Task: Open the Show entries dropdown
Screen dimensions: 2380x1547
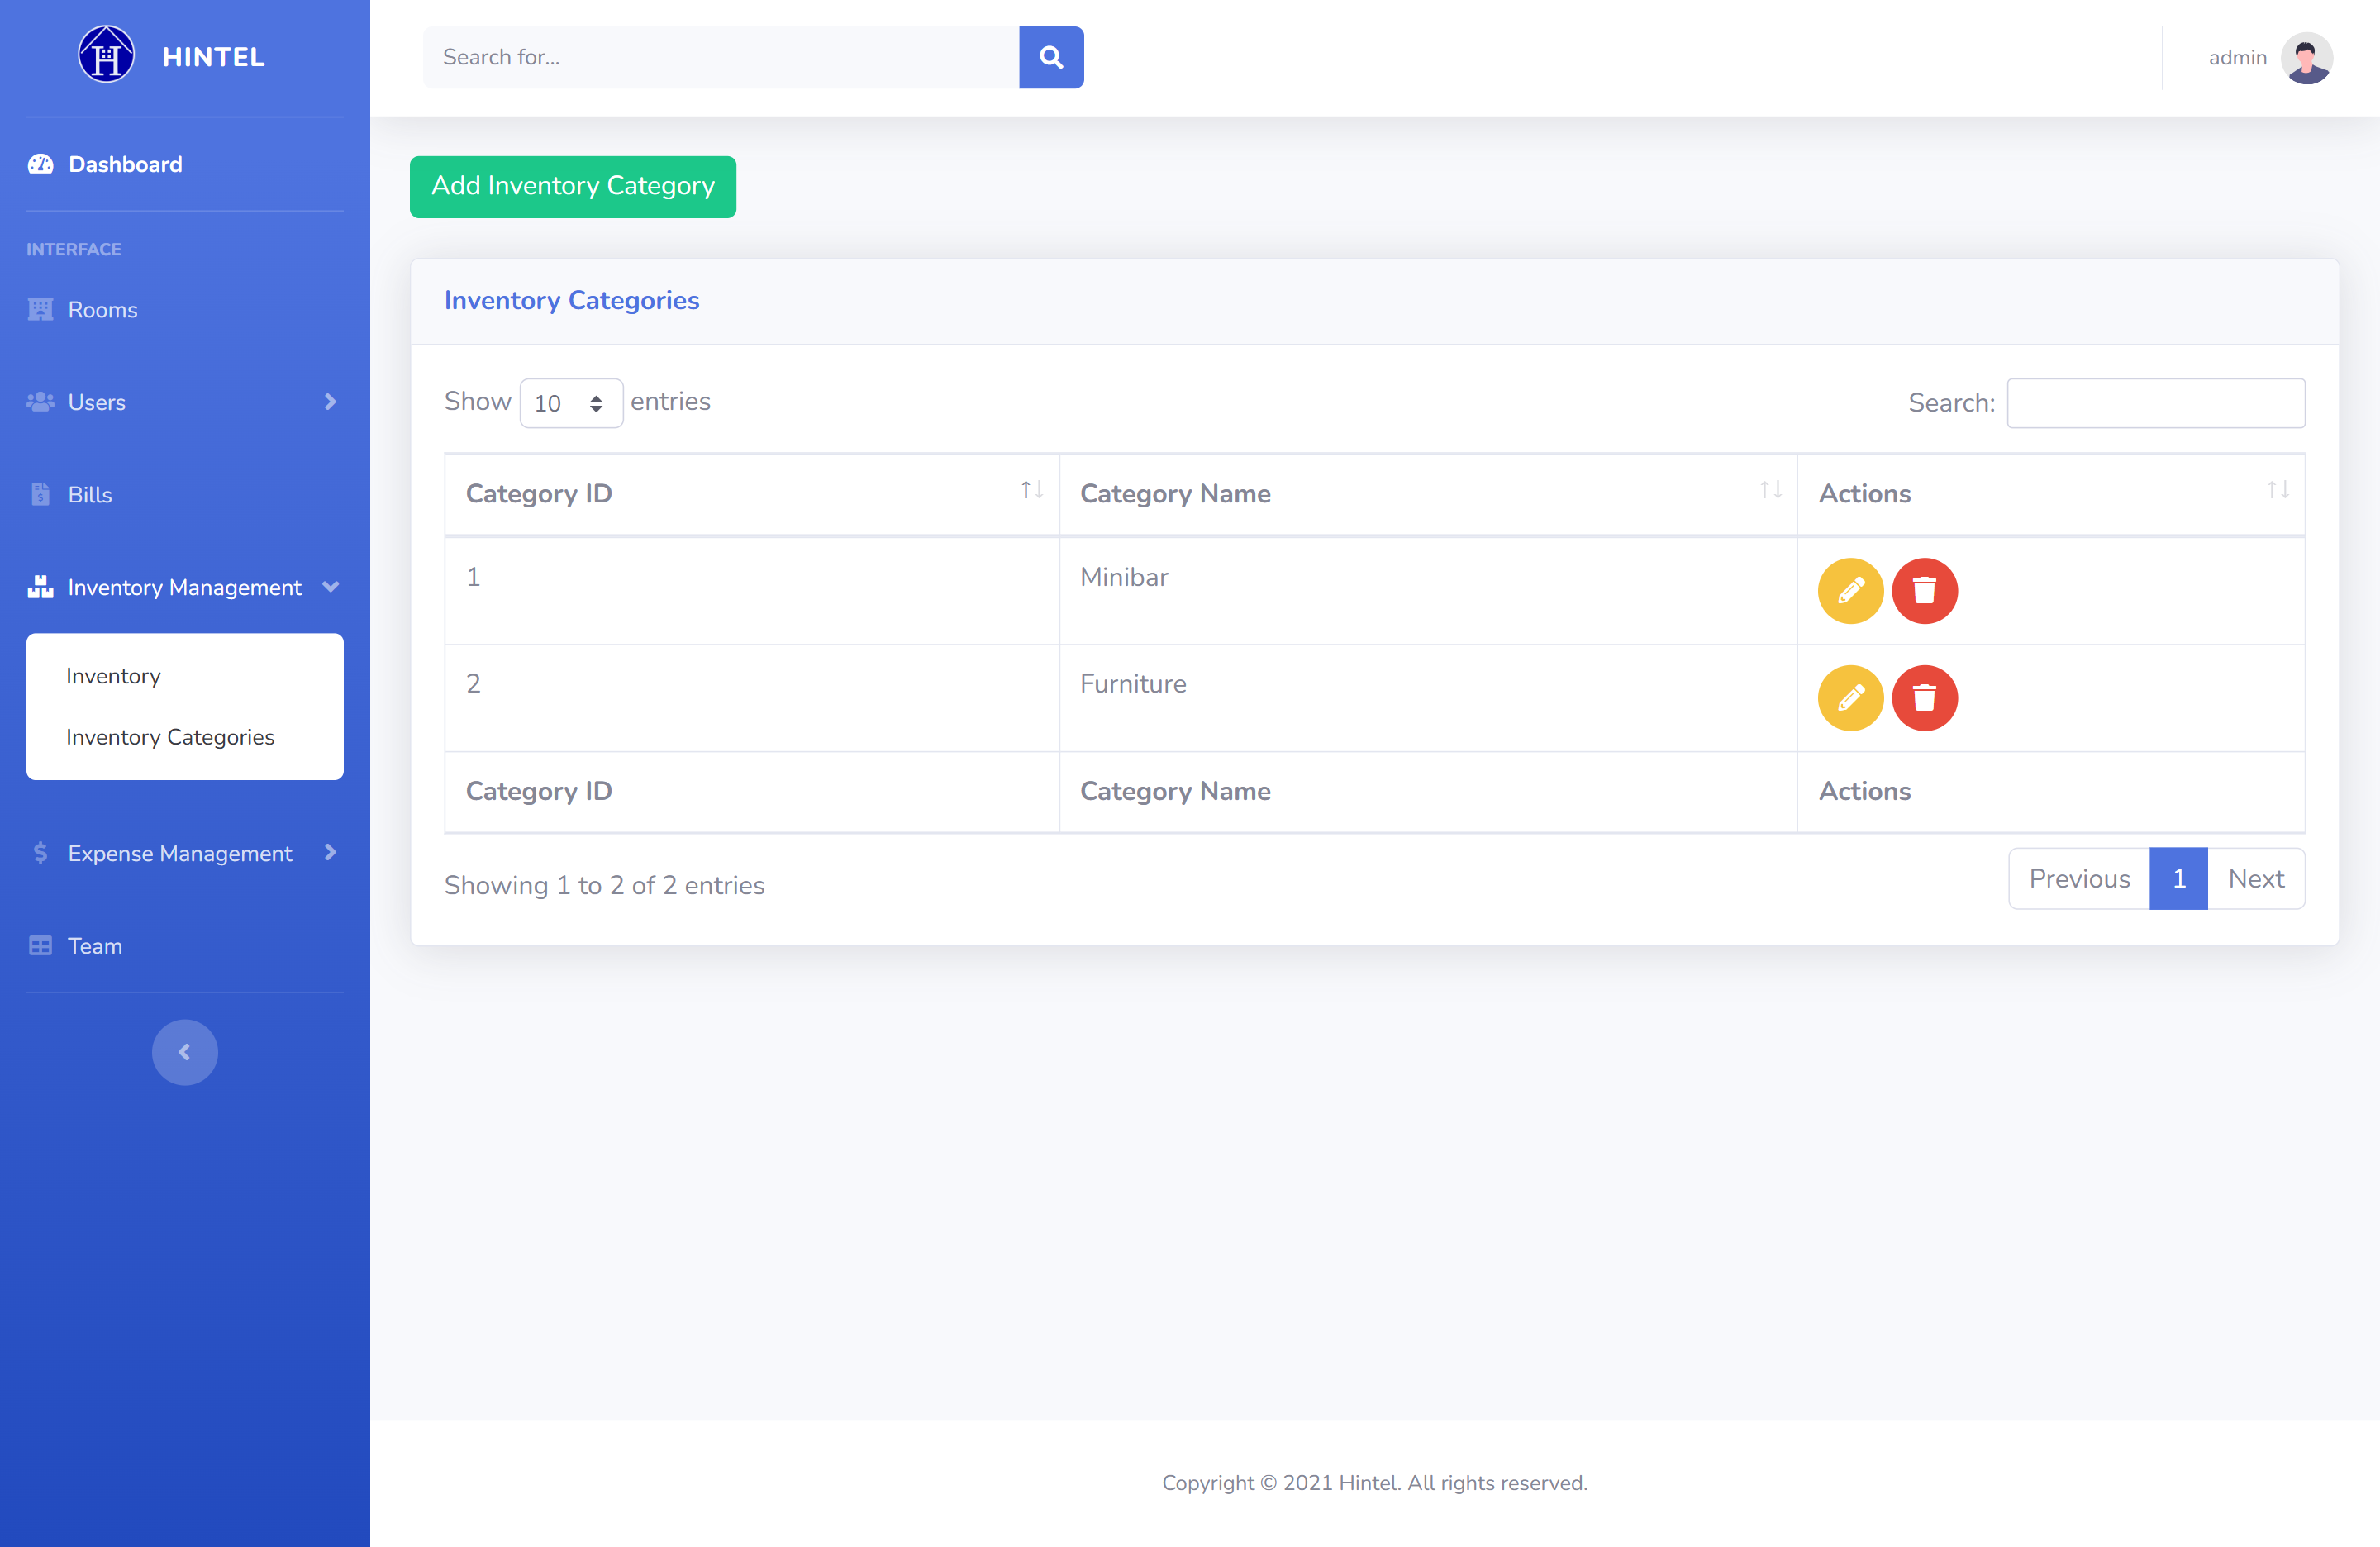Action: (x=571, y=403)
